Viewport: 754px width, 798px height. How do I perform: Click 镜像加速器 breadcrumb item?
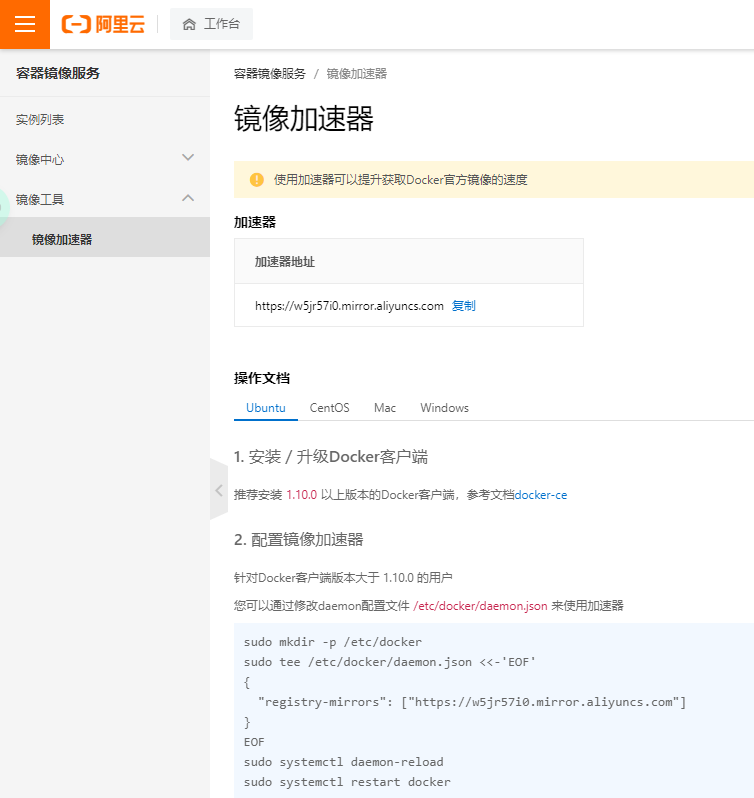coord(356,74)
